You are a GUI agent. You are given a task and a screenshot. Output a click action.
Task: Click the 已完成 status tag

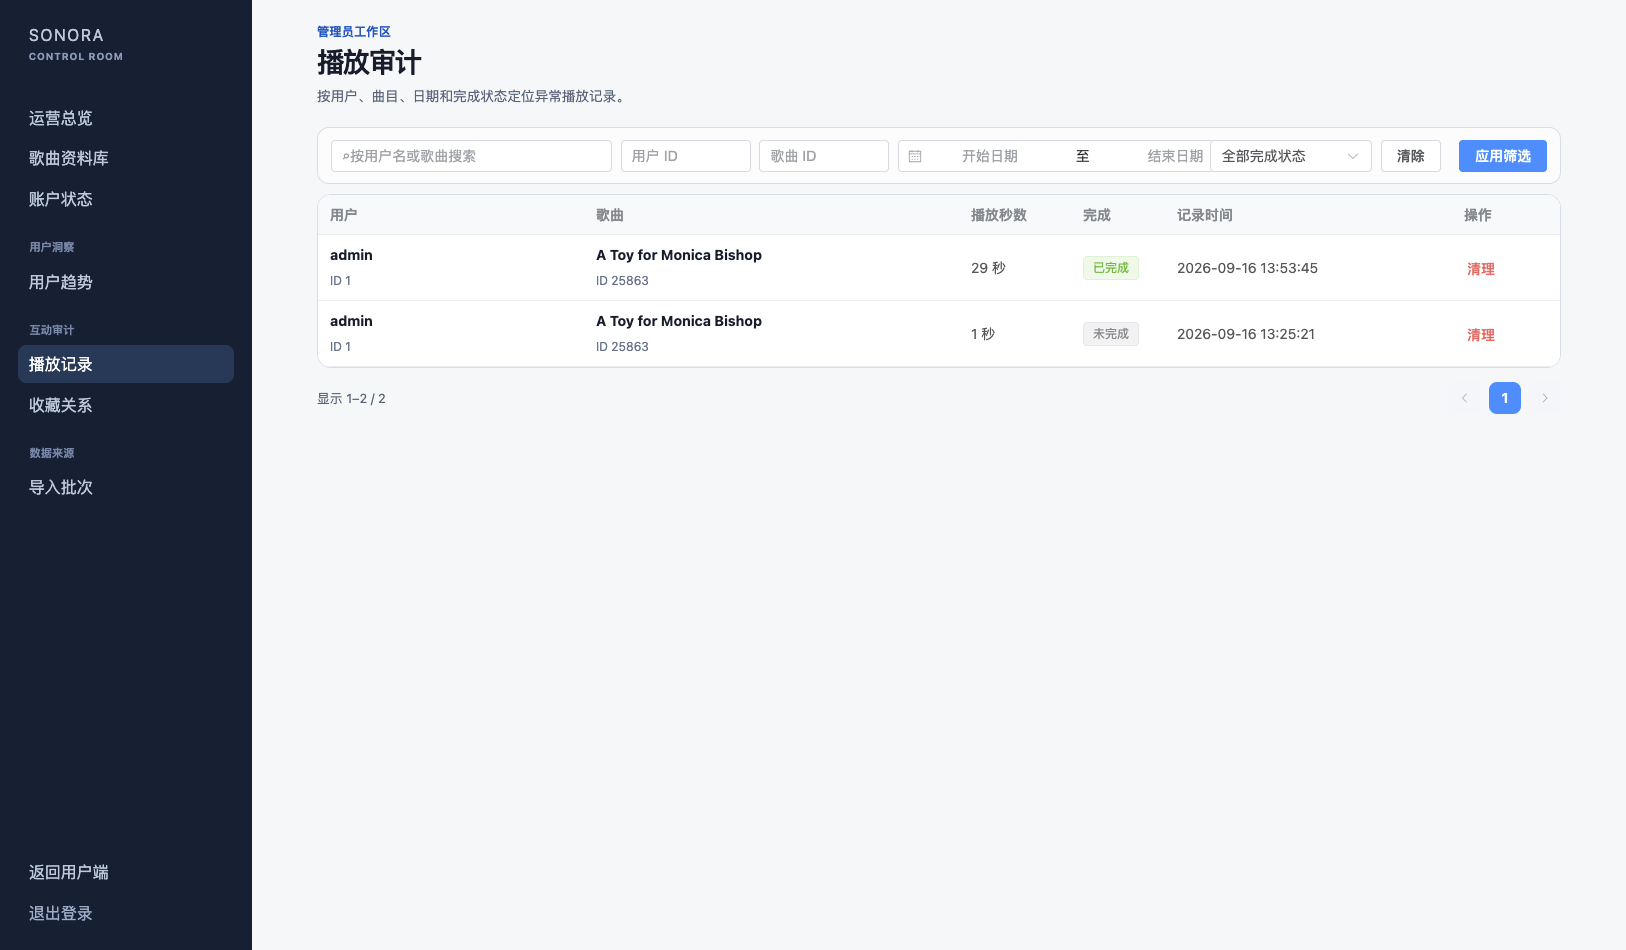pyautogui.click(x=1111, y=268)
